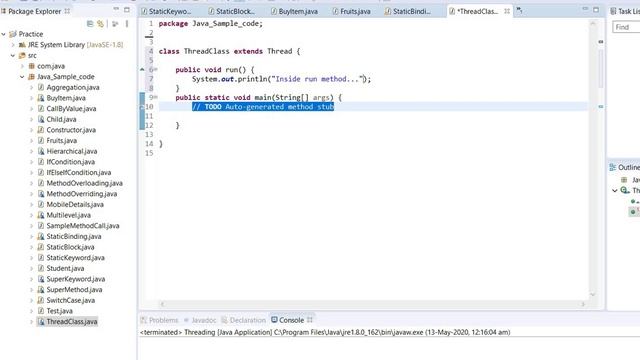Viewport: 640px width, 360px height.
Task: Open Package Explorer View Menu icon
Action: pyautogui.click(x=127, y=24)
